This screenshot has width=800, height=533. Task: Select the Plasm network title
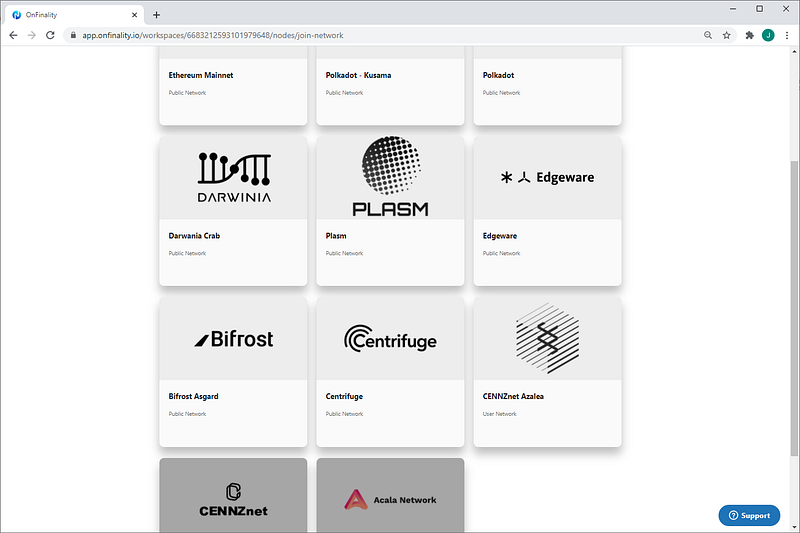[336, 236]
